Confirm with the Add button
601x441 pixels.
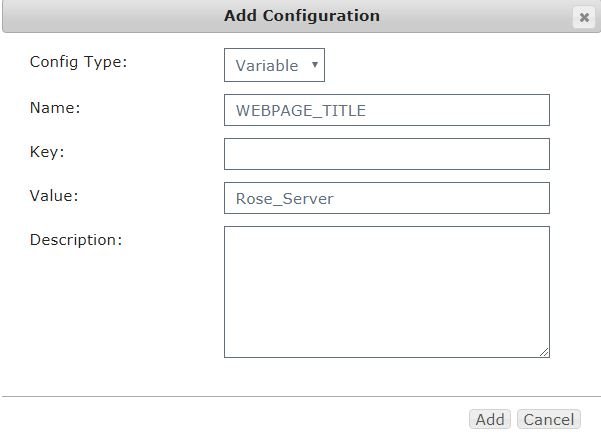490,419
